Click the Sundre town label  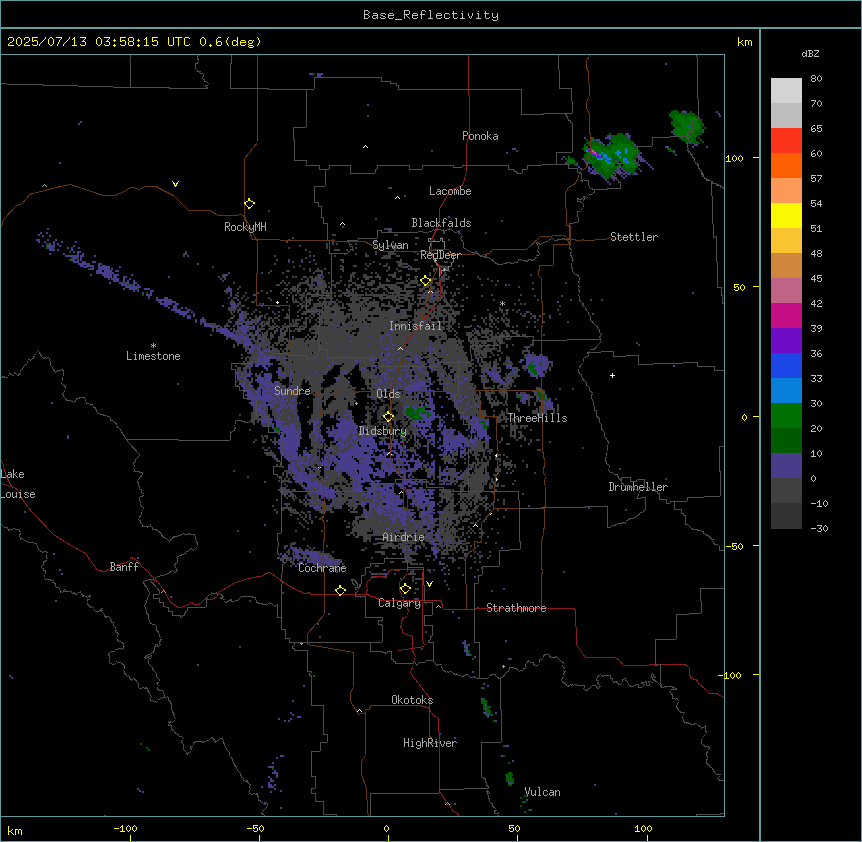click(292, 391)
